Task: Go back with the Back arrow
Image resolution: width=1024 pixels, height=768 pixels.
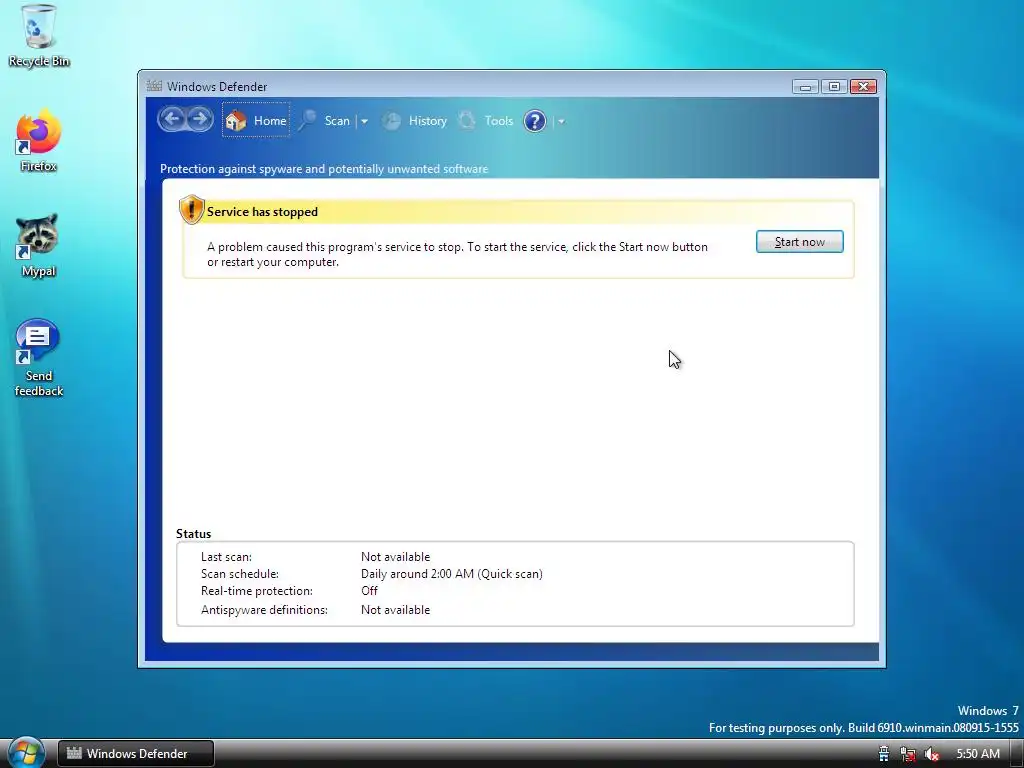Action: click(x=172, y=120)
